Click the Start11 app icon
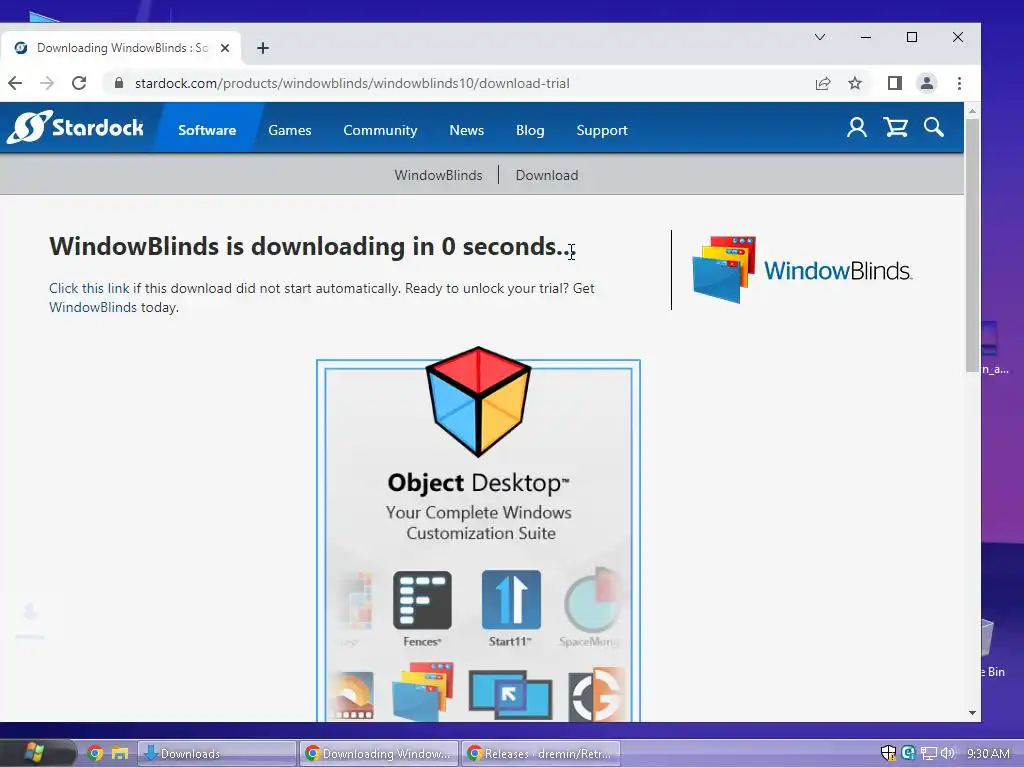Image resolution: width=1024 pixels, height=768 pixels. coord(511,600)
